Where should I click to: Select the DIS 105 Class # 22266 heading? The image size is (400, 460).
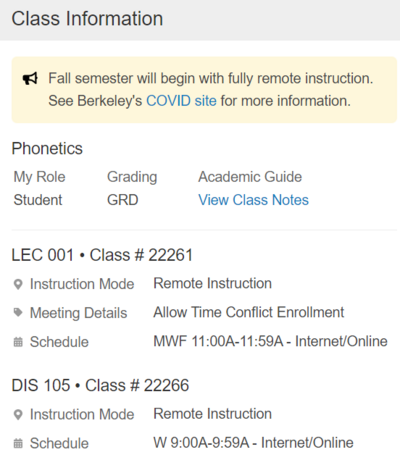tap(100, 386)
